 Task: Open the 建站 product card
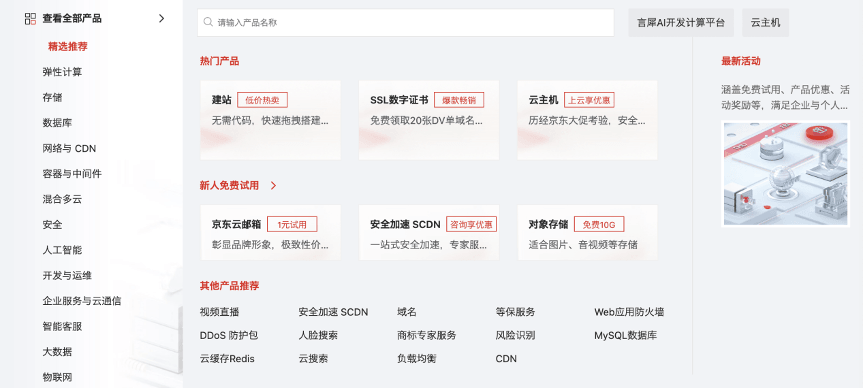[271, 120]
